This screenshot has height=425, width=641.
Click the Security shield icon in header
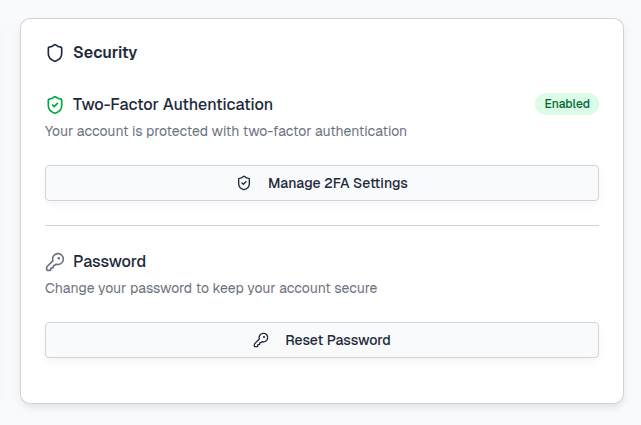click(x=55, y=52)
